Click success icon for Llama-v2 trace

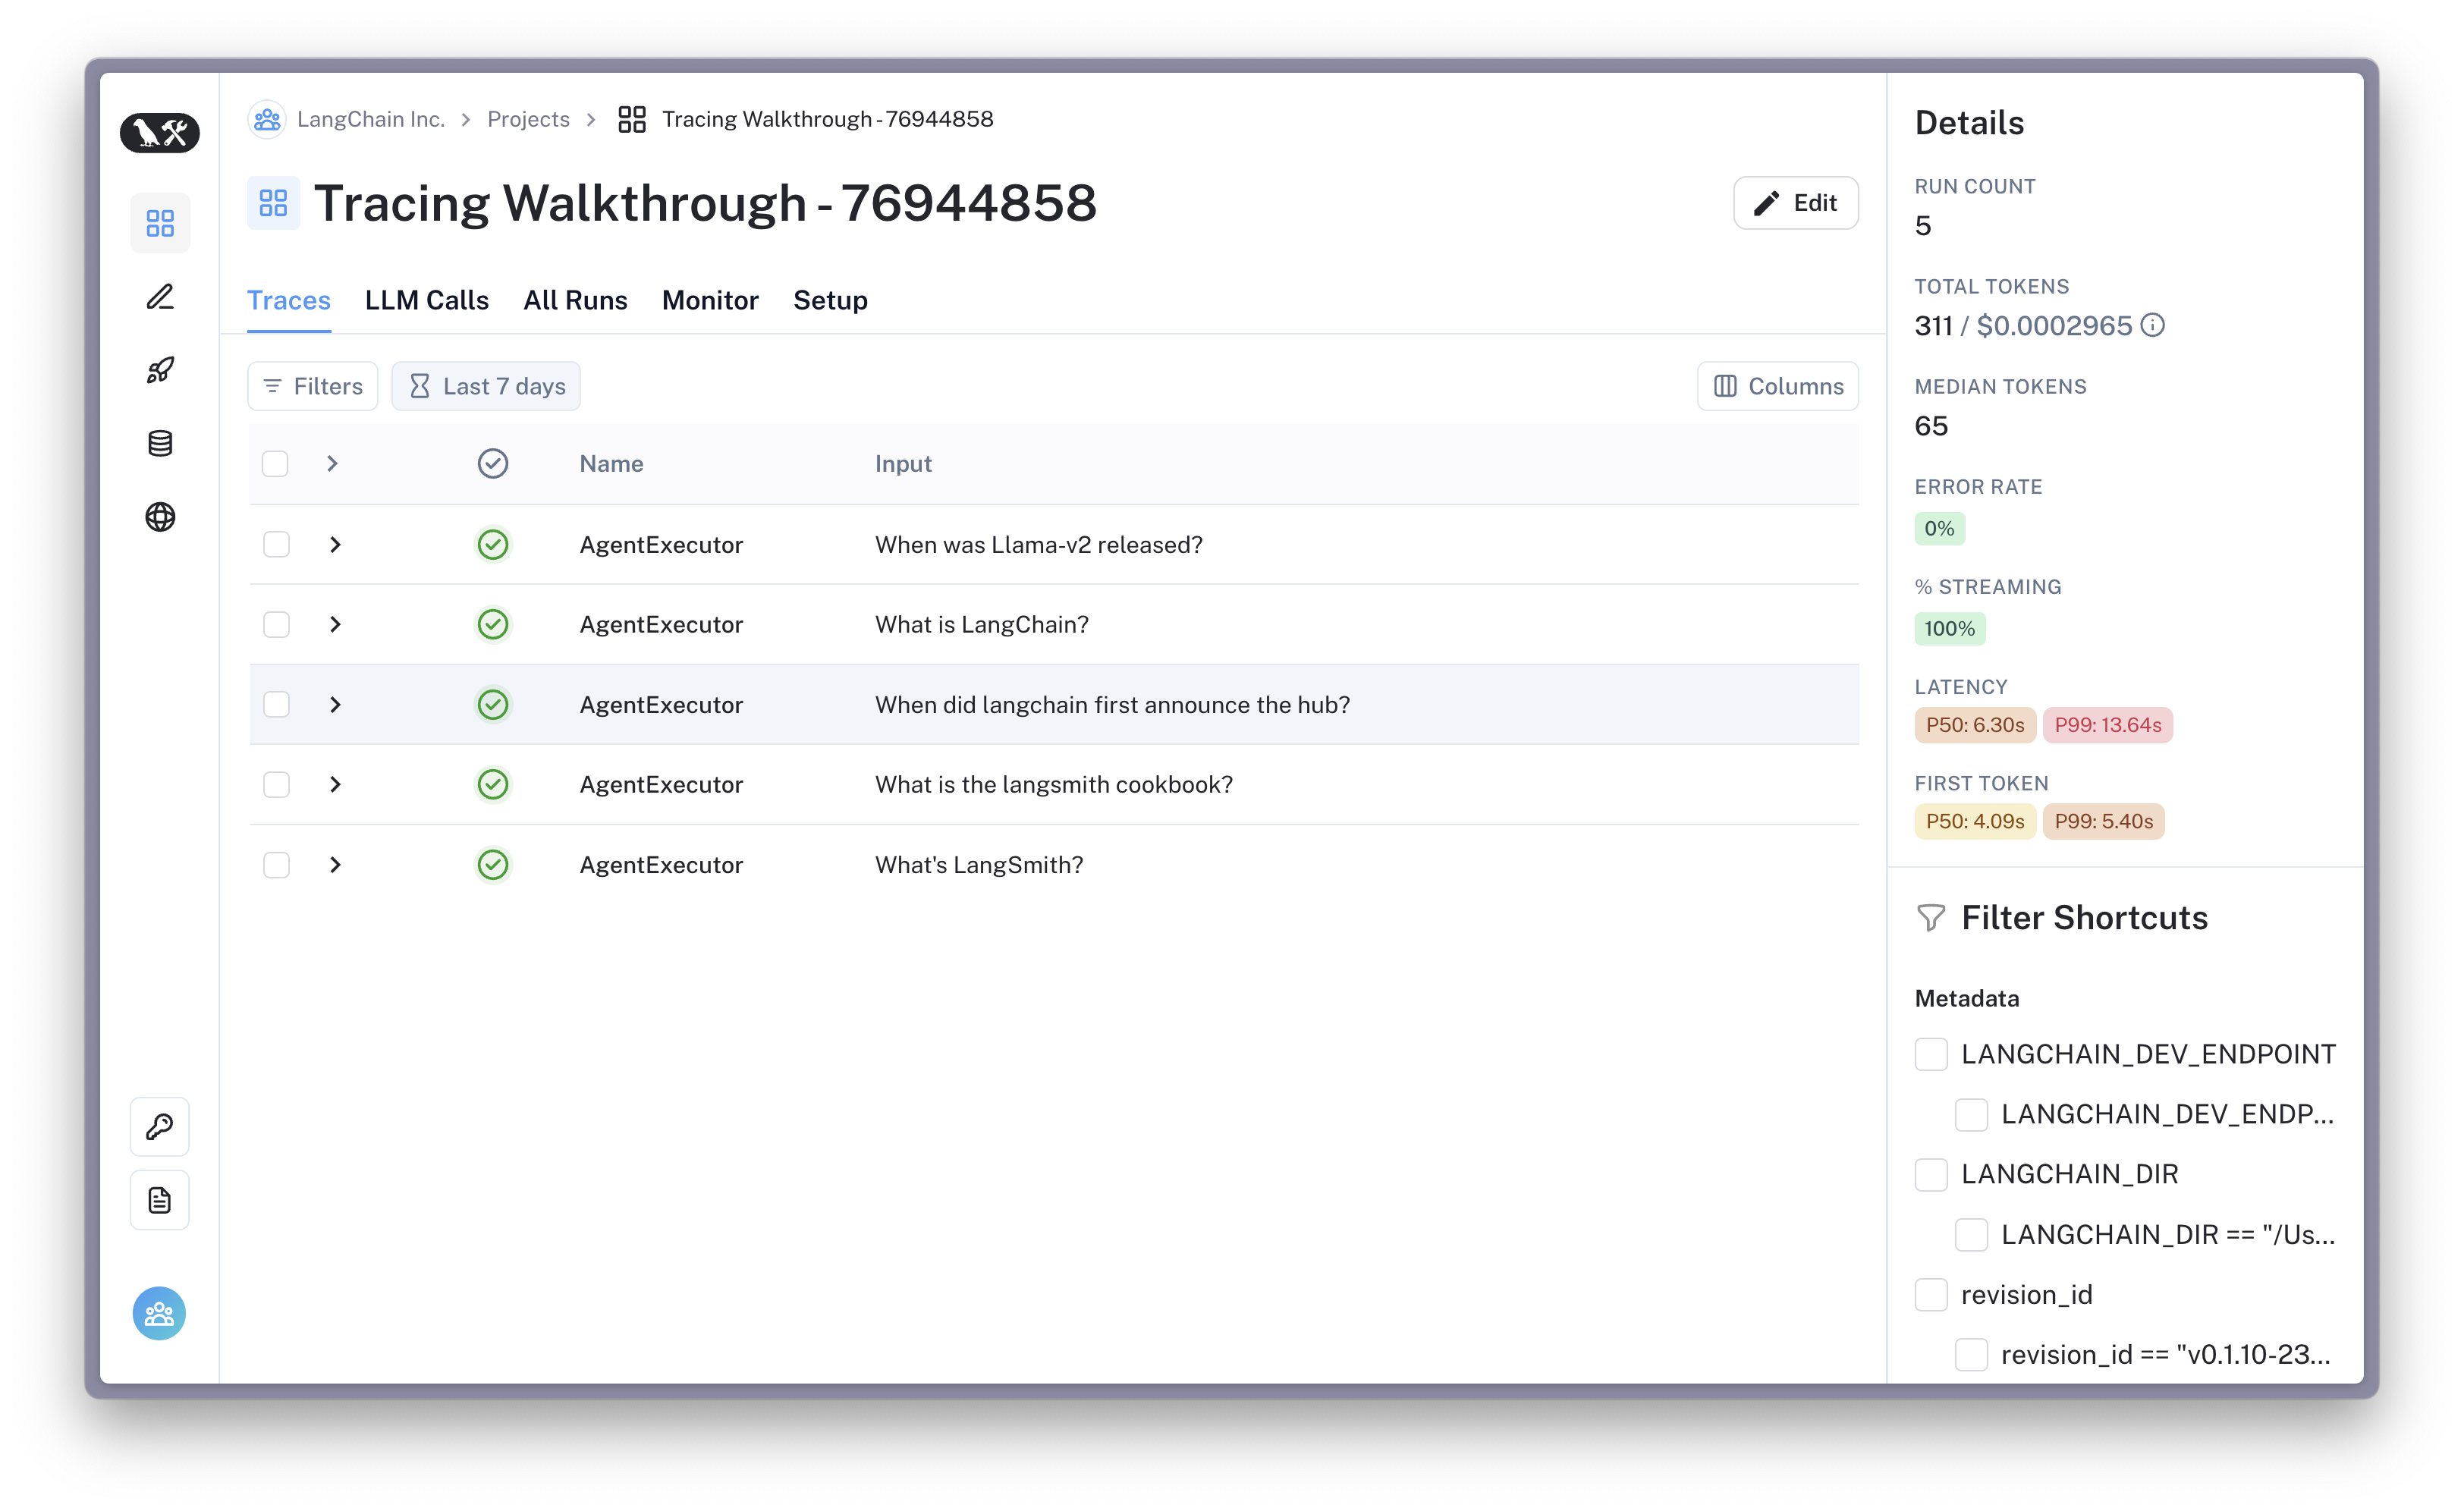click(x=493, y=545)
